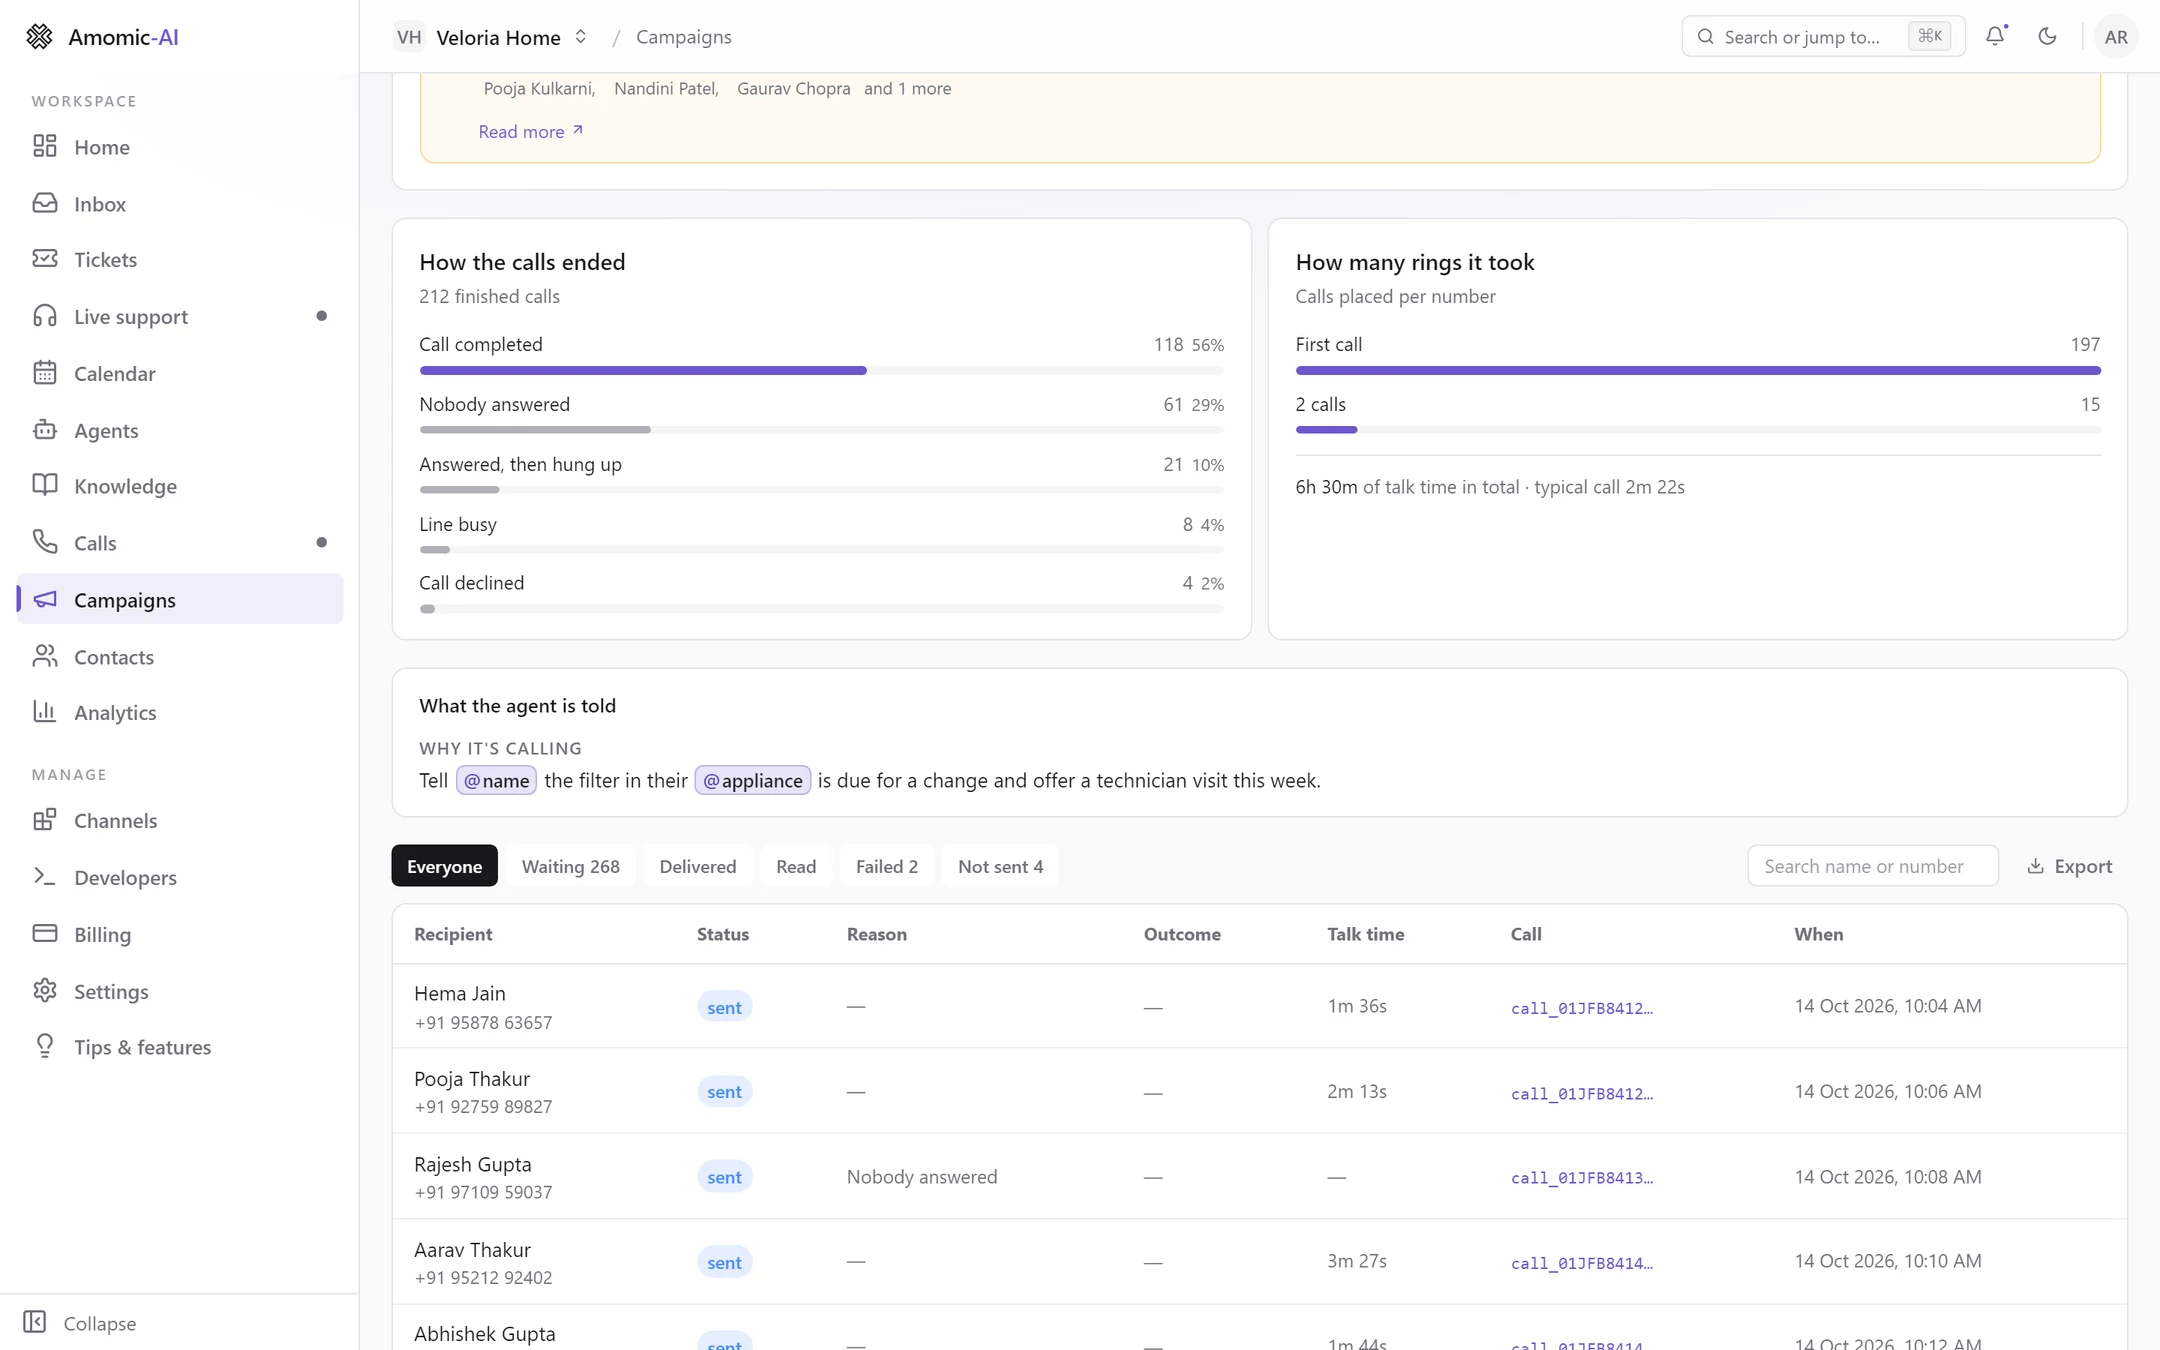The height and width of the screenshot is (1350, 2160).
Task: Switch to the Delivered tab
Action: click(697, 866)
